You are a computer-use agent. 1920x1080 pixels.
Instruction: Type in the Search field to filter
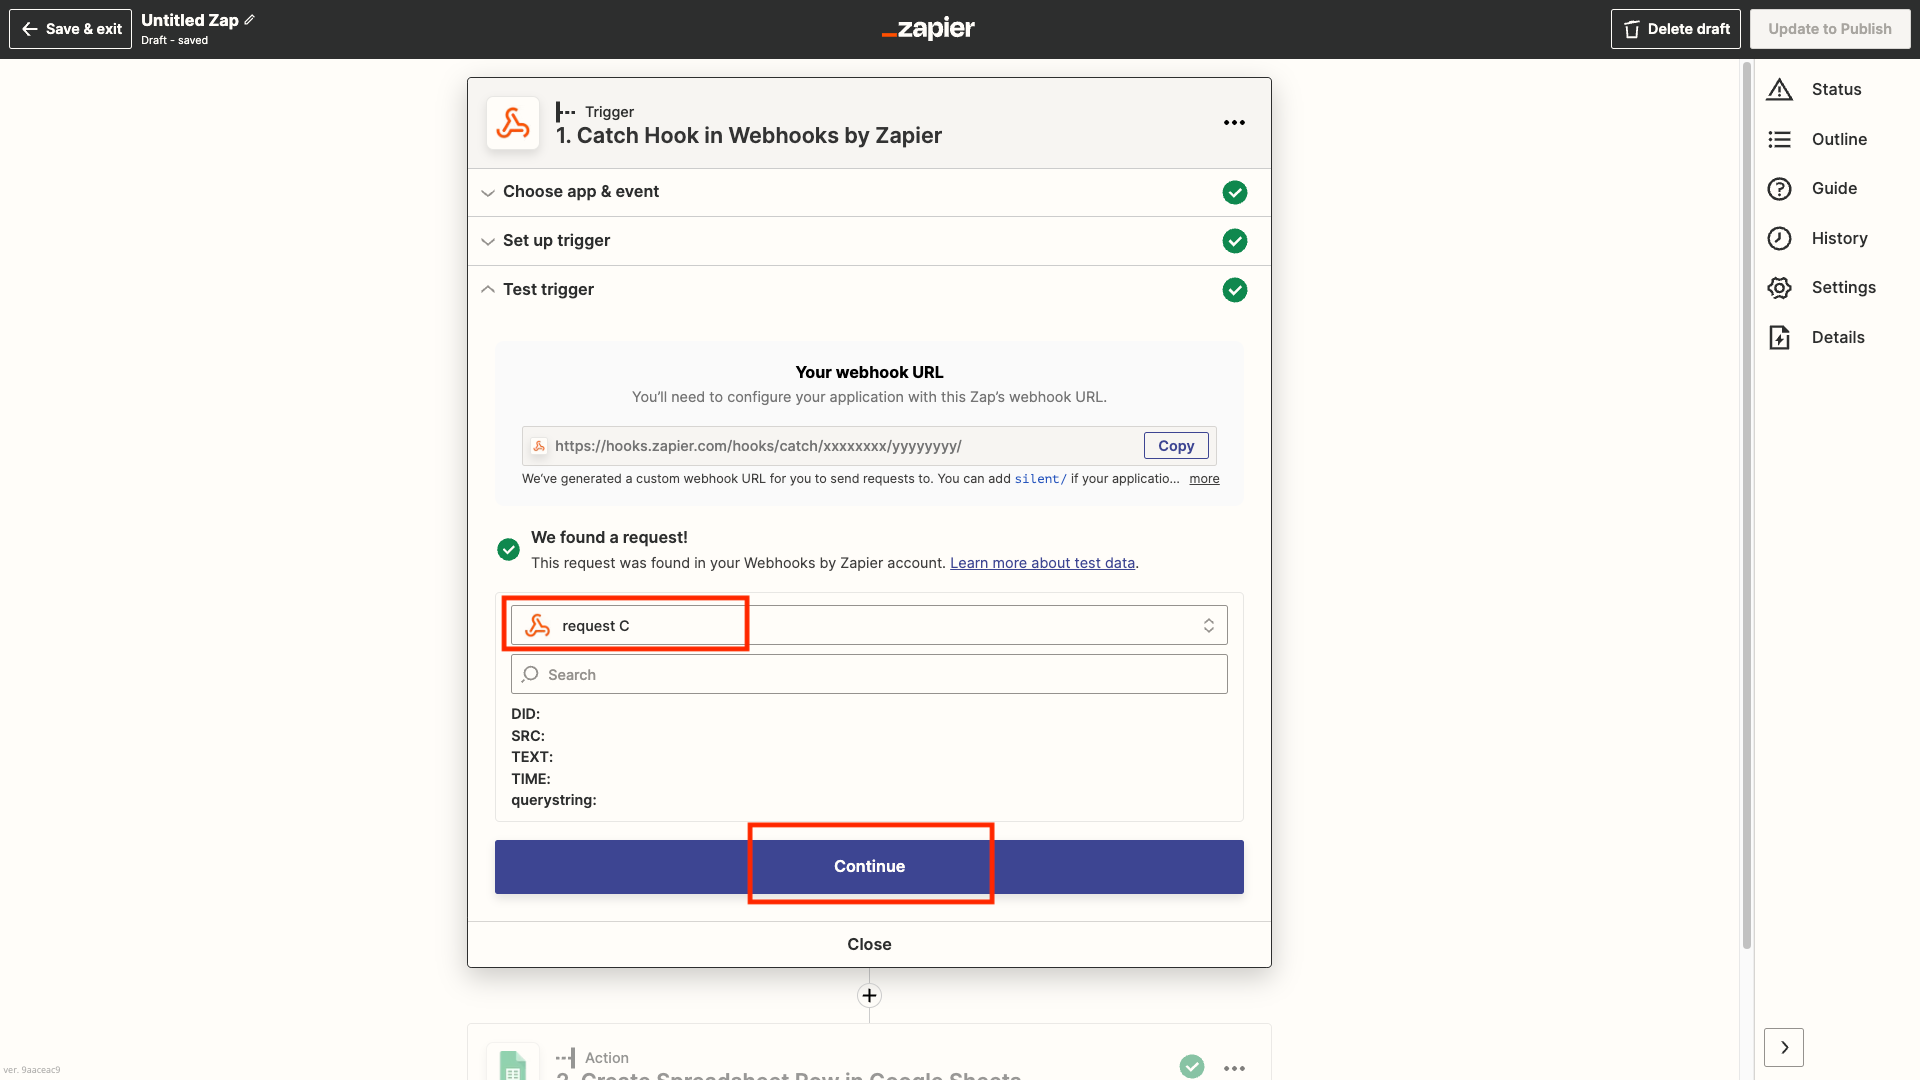pos(870,674)
